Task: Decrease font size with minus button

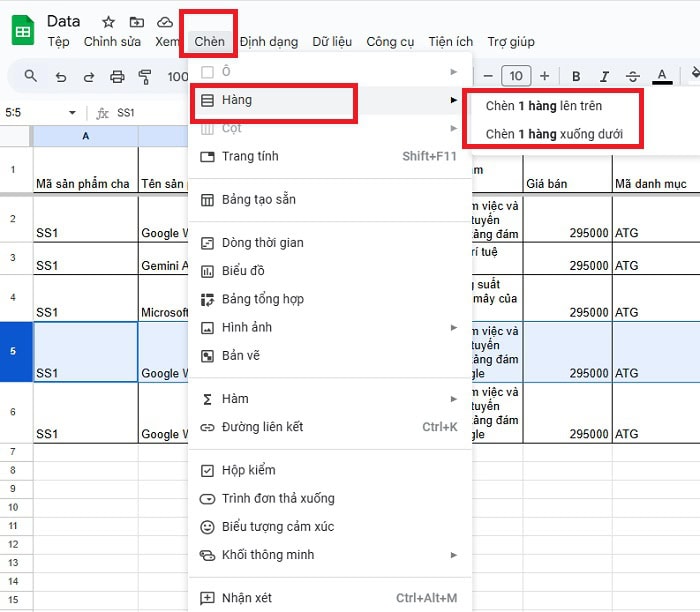Action: (488, 76)
